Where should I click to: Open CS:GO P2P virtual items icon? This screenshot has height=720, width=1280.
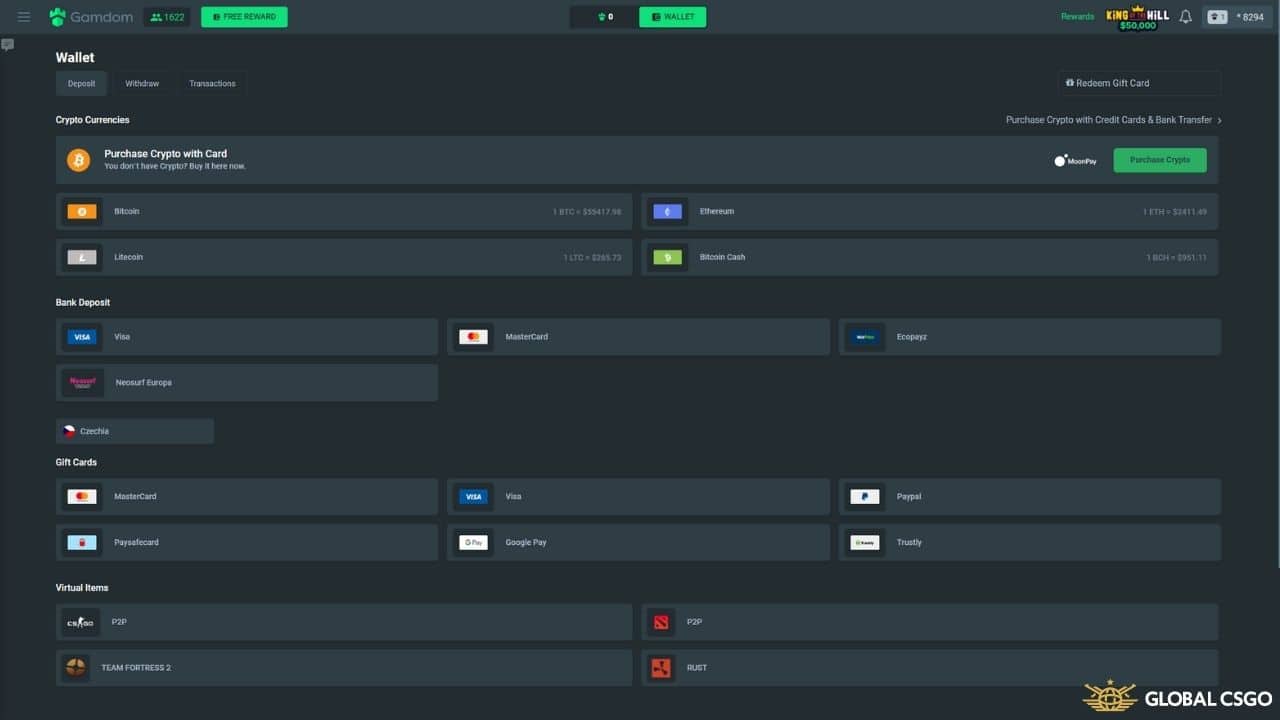[x=80, y=622]
